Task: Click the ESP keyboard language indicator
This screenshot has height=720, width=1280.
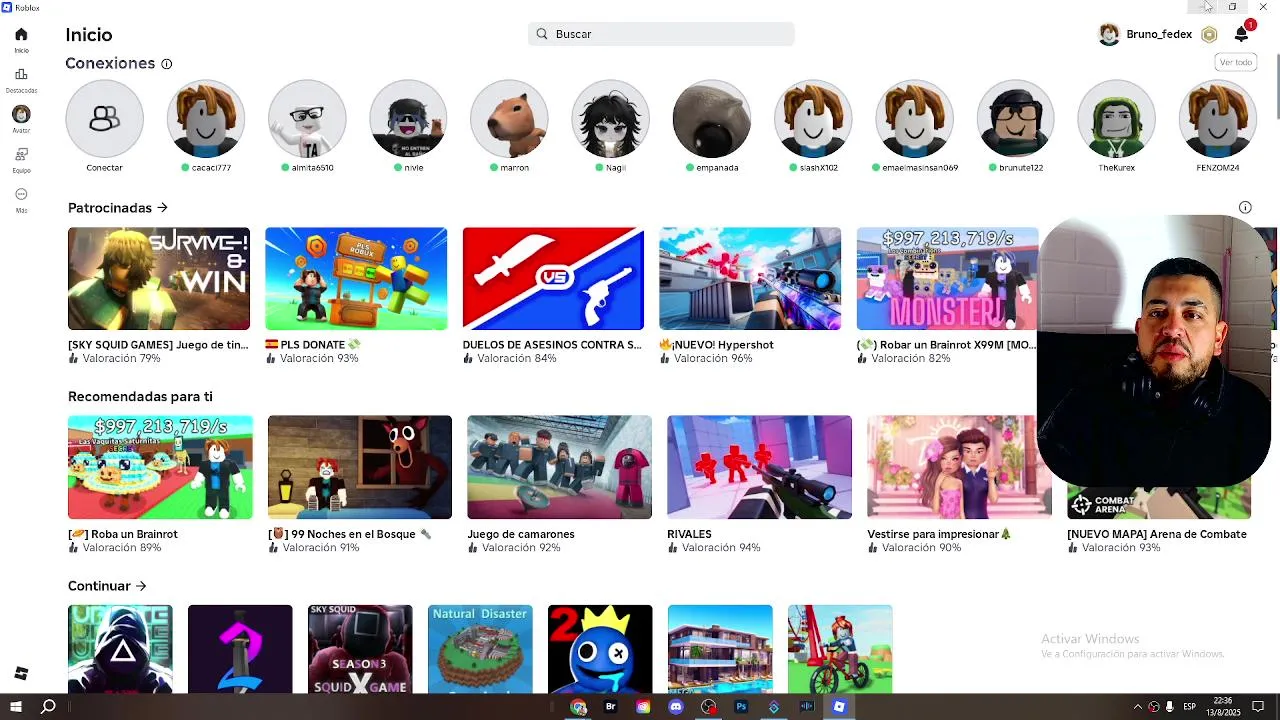Action: point(1189,707)
